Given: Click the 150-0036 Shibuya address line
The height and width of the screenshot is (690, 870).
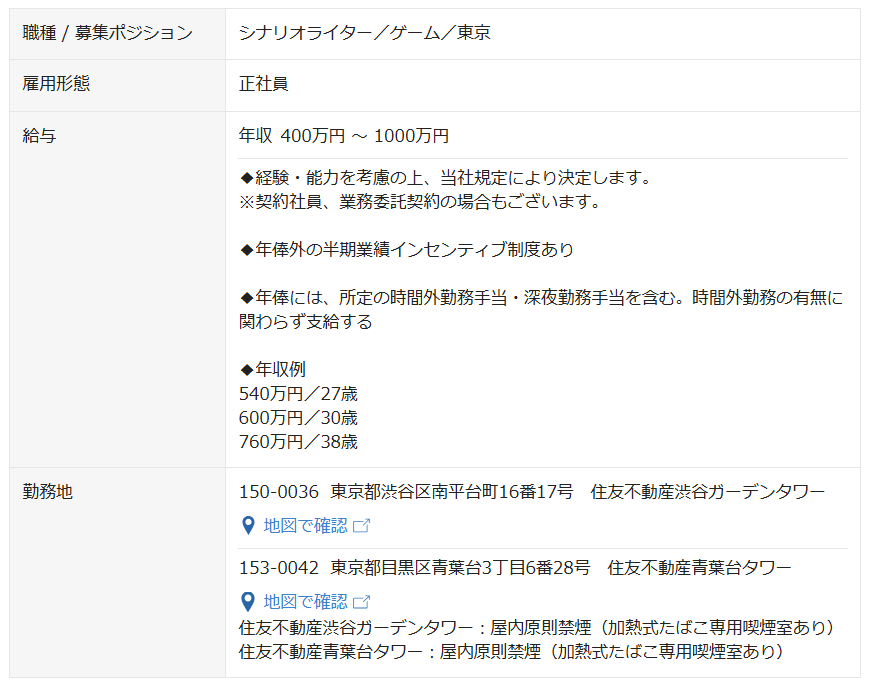Looking at the screenshot, I should (x=531, y=492).
